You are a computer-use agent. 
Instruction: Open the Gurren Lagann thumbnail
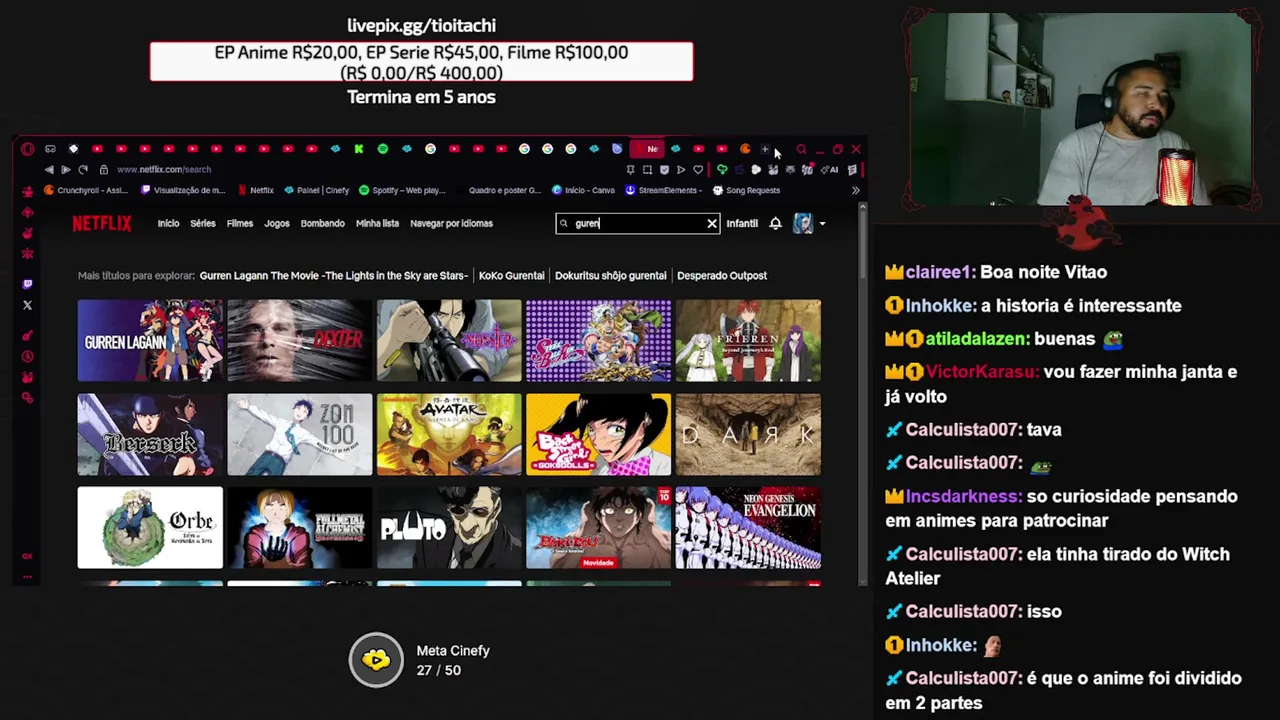[150, 341]
